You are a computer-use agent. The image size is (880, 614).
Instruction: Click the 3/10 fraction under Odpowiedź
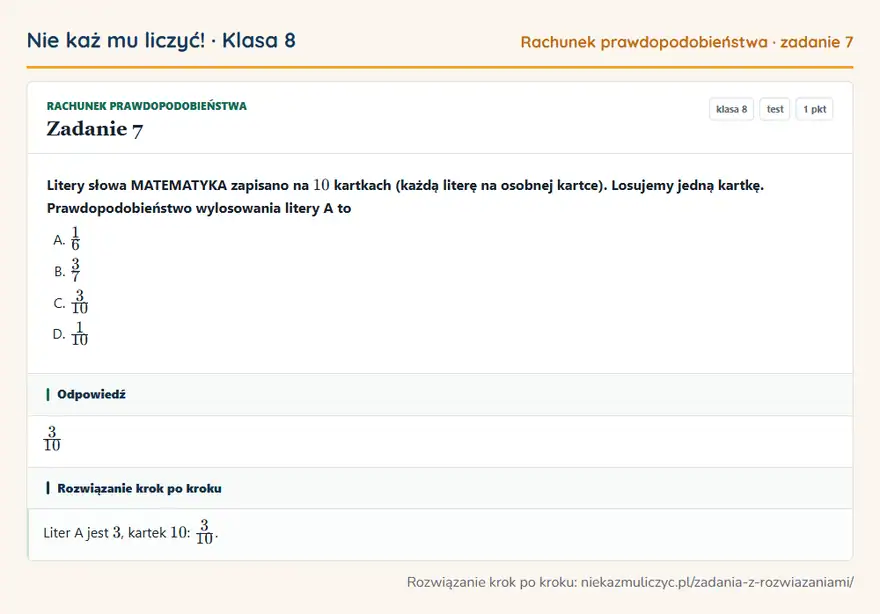tap(52, 439)
